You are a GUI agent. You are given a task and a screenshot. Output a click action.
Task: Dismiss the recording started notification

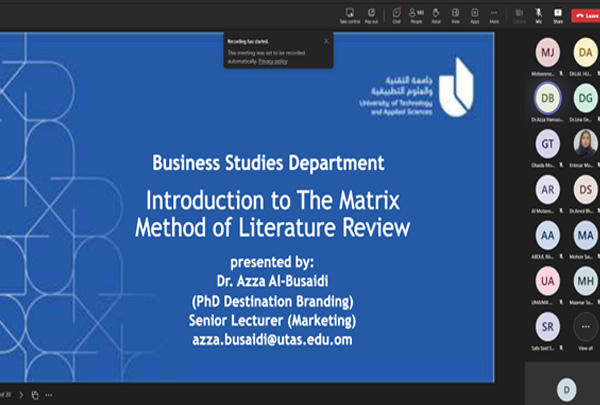[x=326, y=41]
